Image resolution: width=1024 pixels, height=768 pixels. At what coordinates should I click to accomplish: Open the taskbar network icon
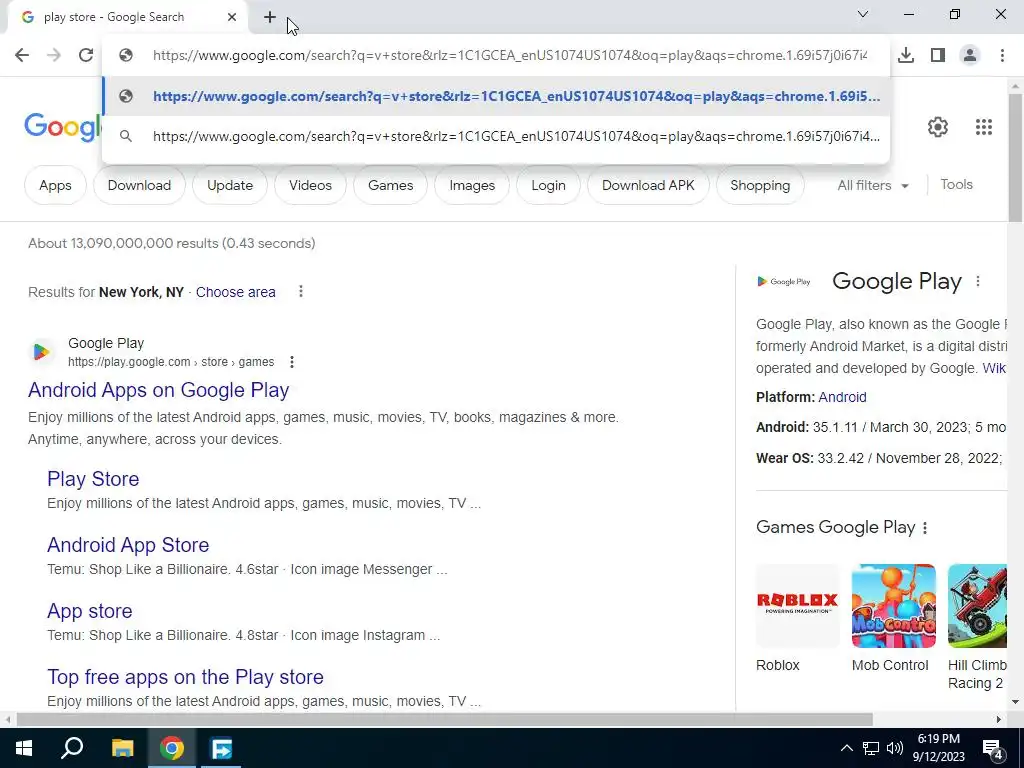(871, 748)
